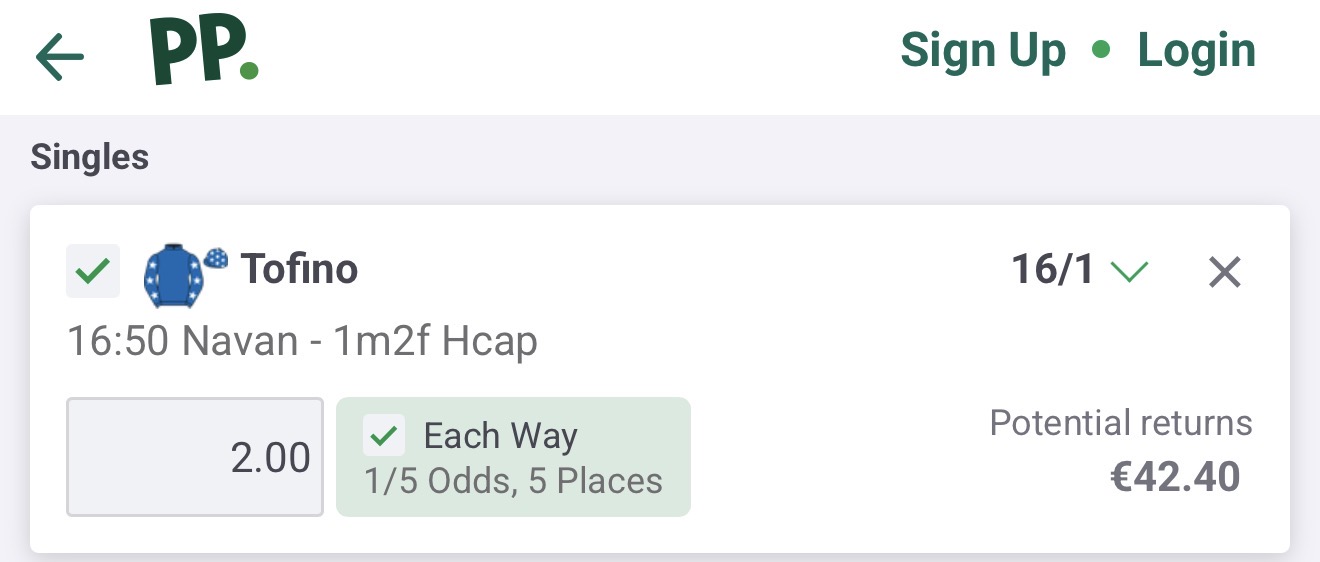The height and width of the screenshot is (562, 1320).
Task: Open the Sign Up page
Action: (x=983, y=50)
